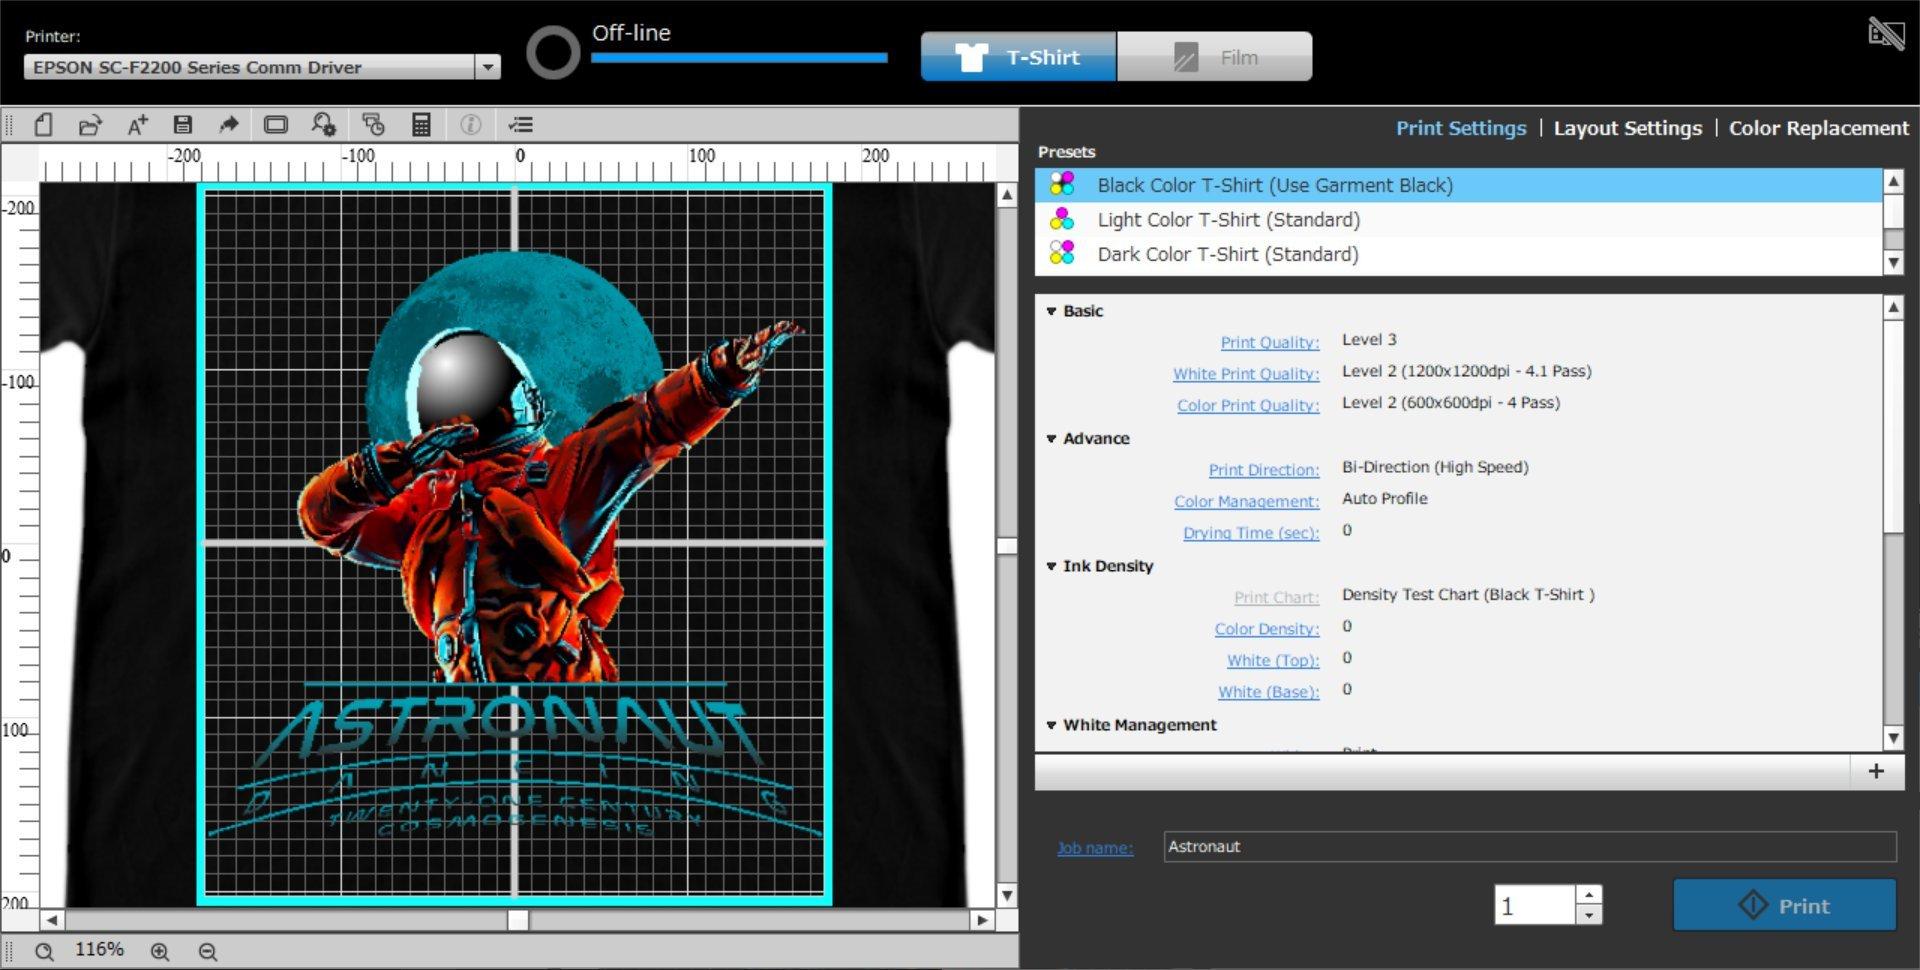This screenshot has width=1920, height=970.
Task: Switch to T-Shirt mode
Action: tap(1018, 57)
